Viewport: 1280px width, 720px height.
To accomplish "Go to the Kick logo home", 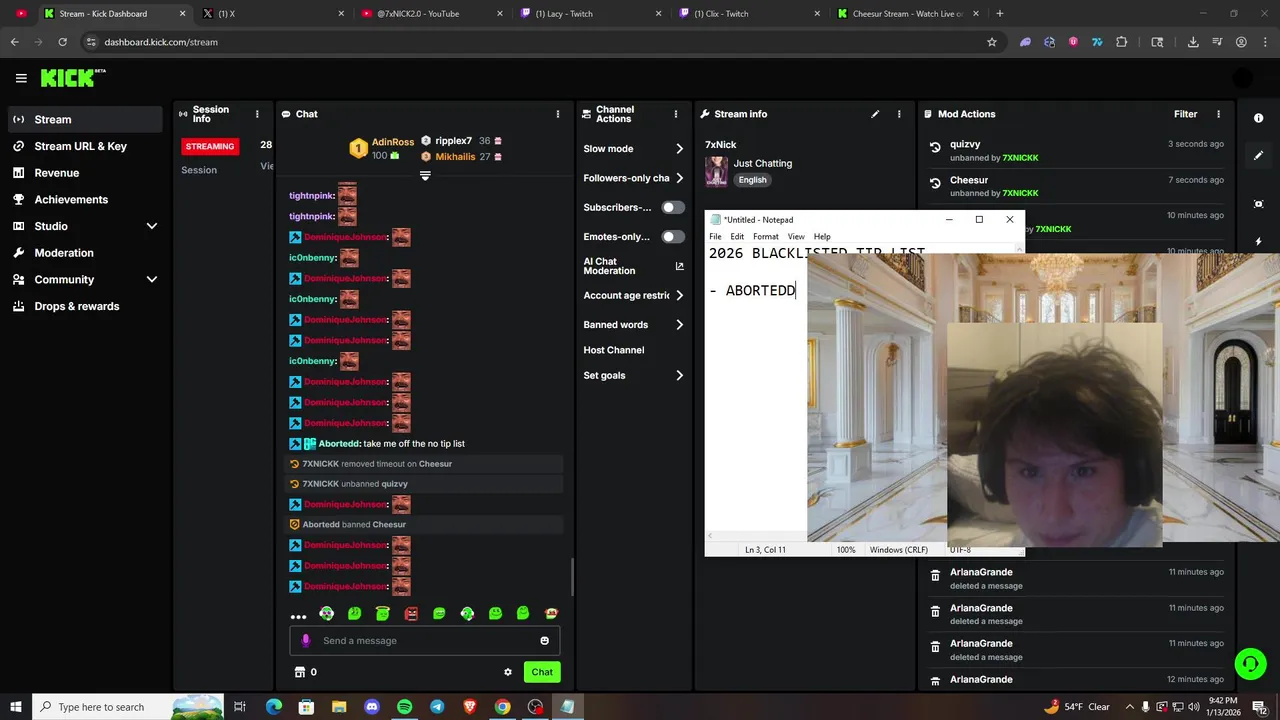I will click(x=72, y=78).
